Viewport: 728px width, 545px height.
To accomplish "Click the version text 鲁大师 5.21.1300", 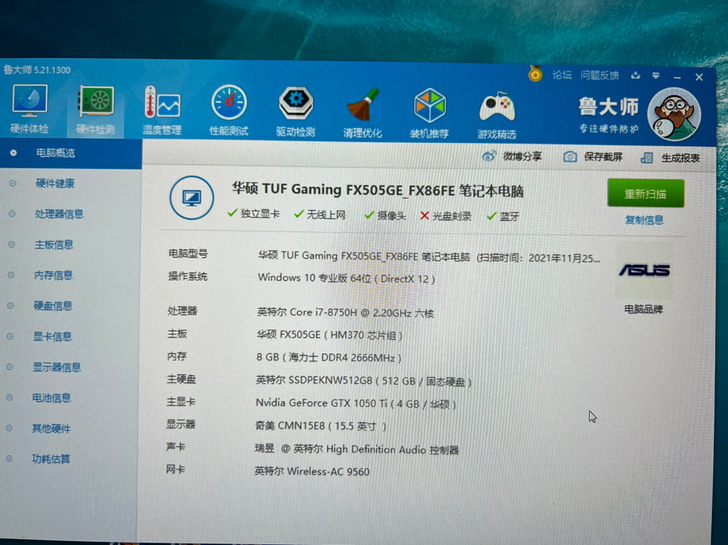I will 37,70.
